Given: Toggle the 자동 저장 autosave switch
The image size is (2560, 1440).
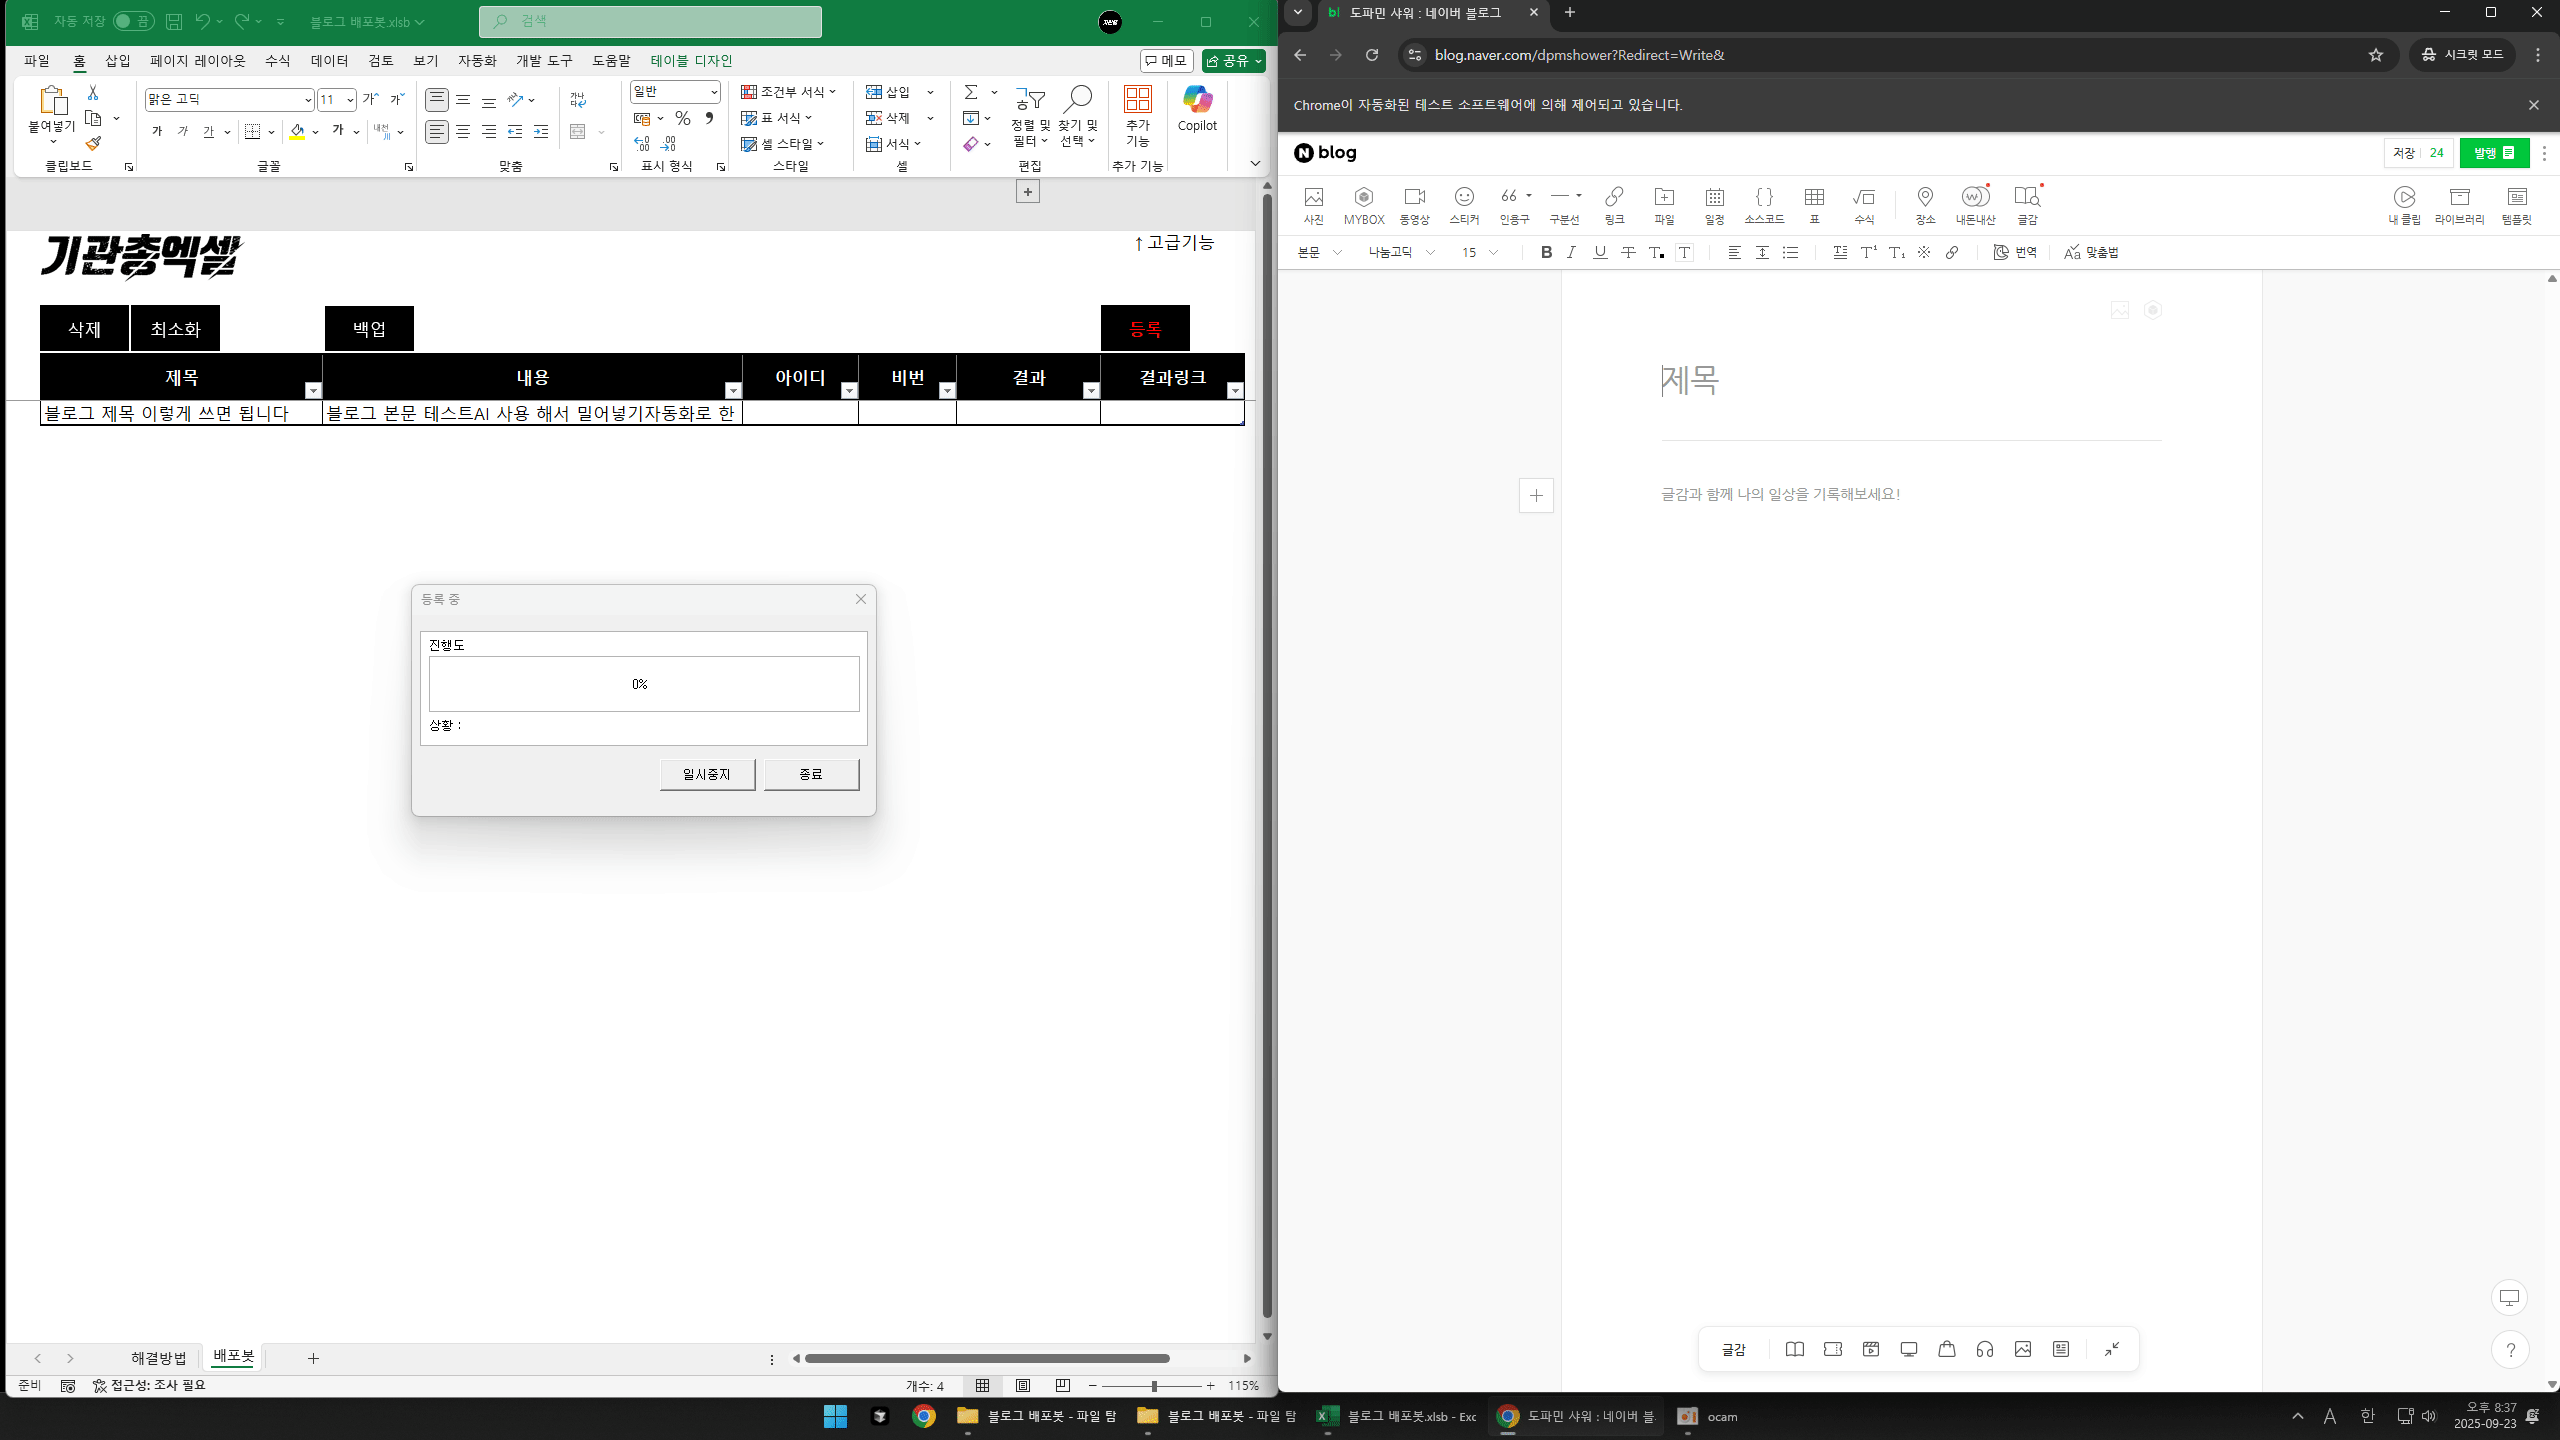Looking at the screenshot, I should click(x=133, y=21).
